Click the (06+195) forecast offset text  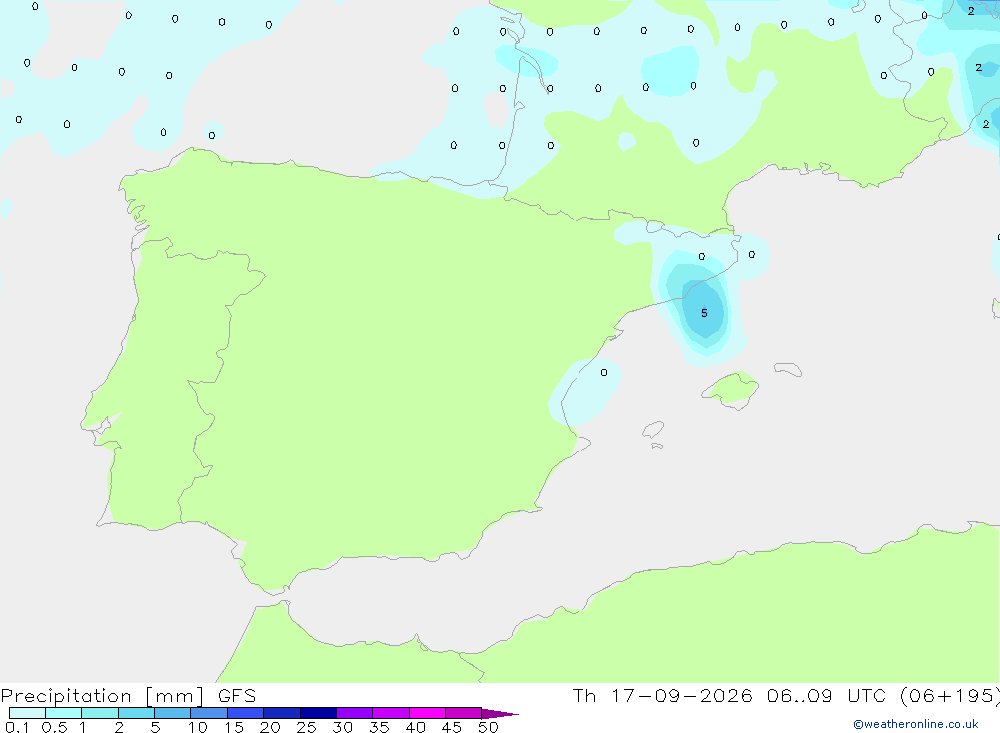950,695
